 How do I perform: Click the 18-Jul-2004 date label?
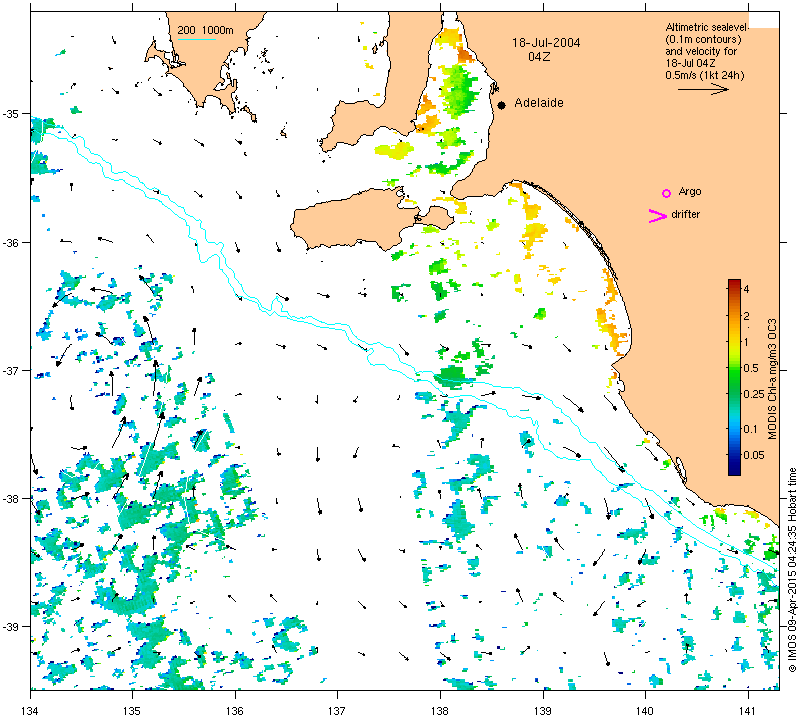coord(546,43)
